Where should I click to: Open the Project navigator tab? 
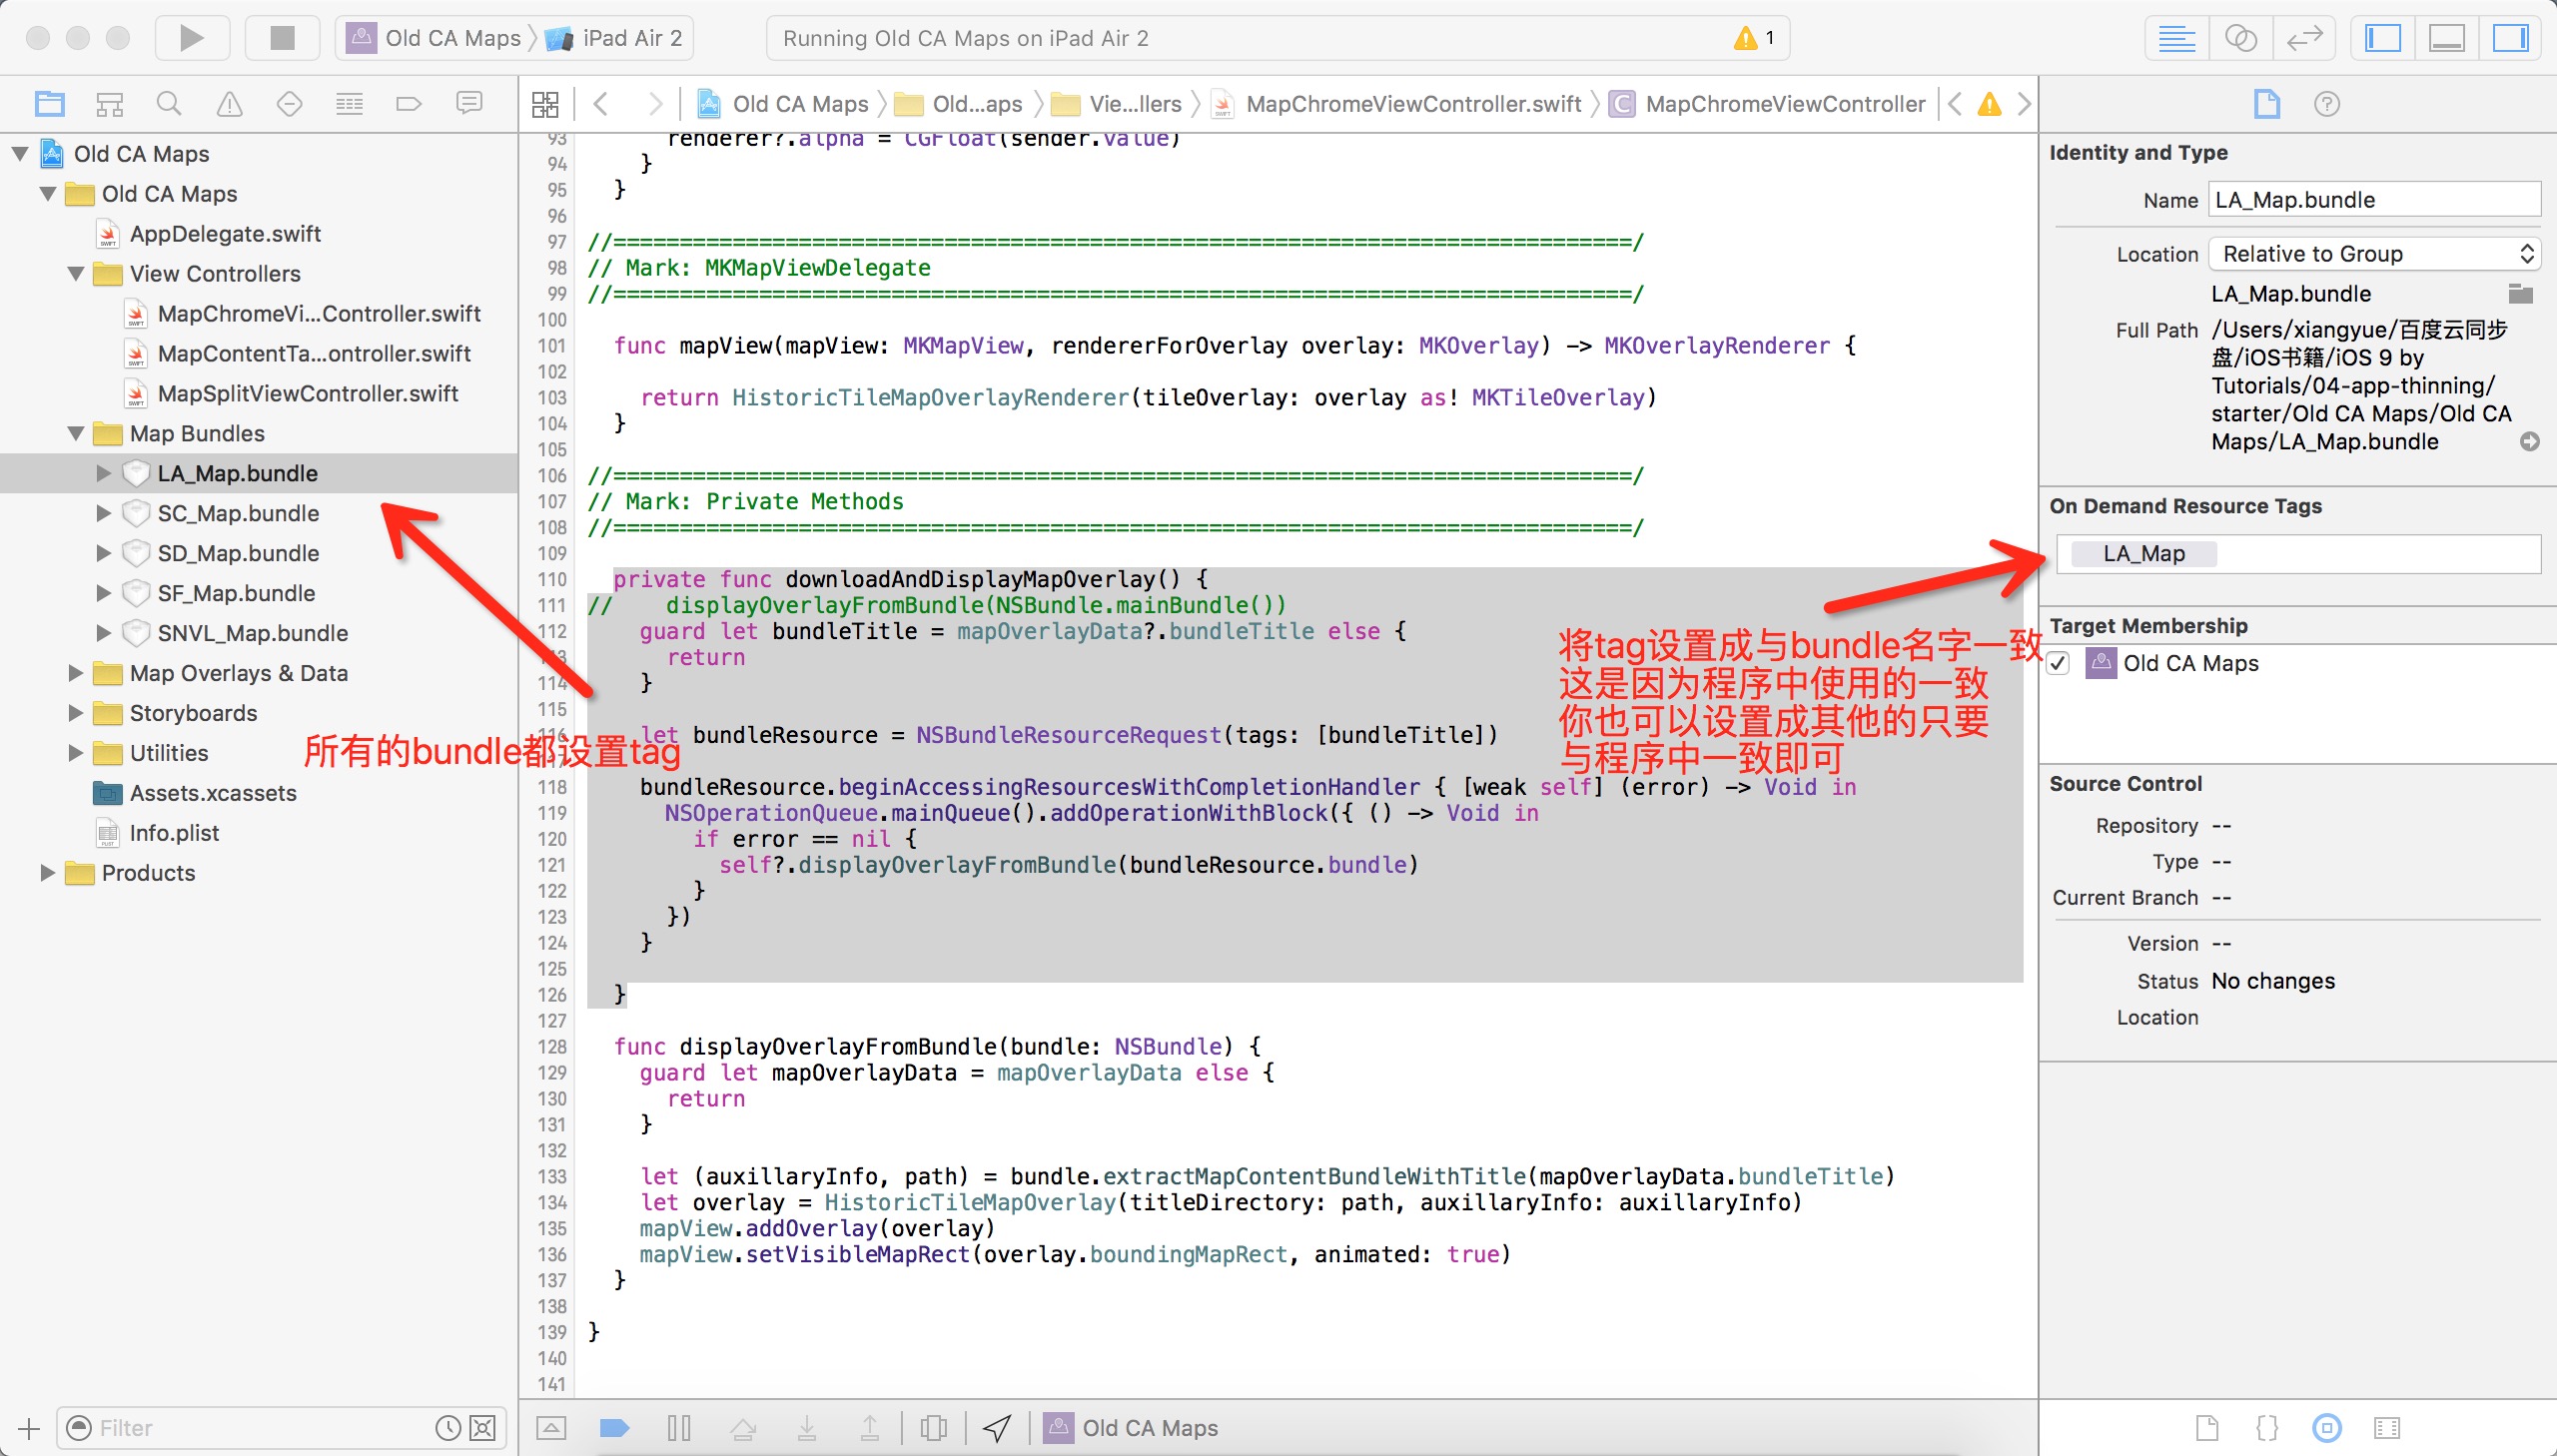(x=49, y=103)
